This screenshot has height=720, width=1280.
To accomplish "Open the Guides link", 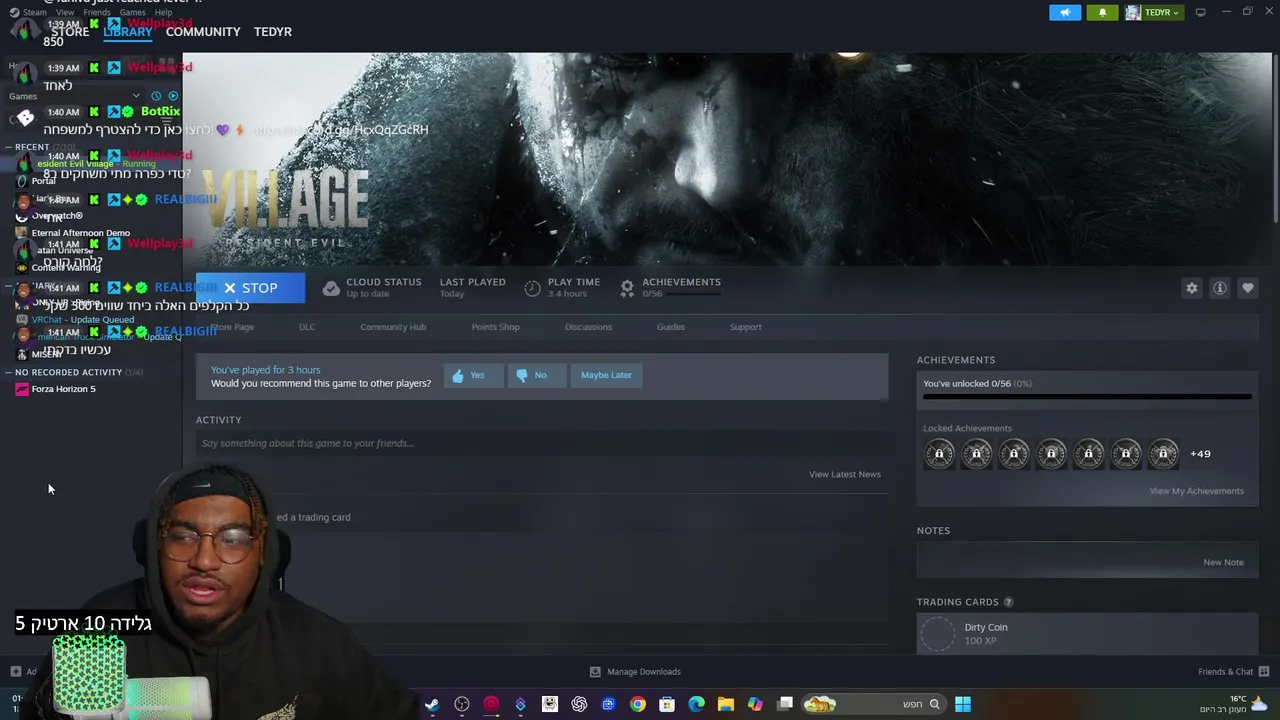I will 671,327.
